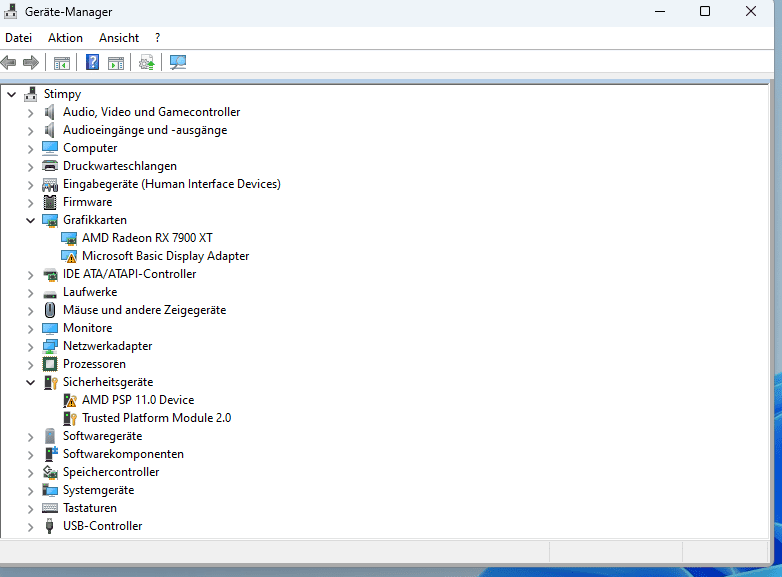Screen dimensions: 782x577
Task: Select the AMD Radeon RX 7900 XT entry
Action: (x=147, y=238)
